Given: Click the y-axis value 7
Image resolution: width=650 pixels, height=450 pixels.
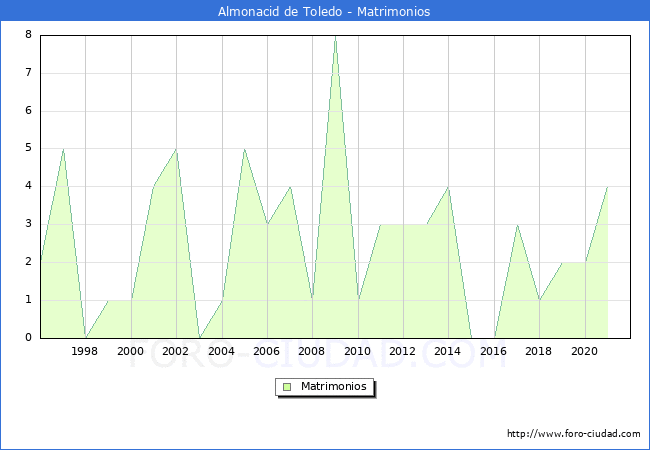Looking at the screenshot, I should tap(28, 73).
